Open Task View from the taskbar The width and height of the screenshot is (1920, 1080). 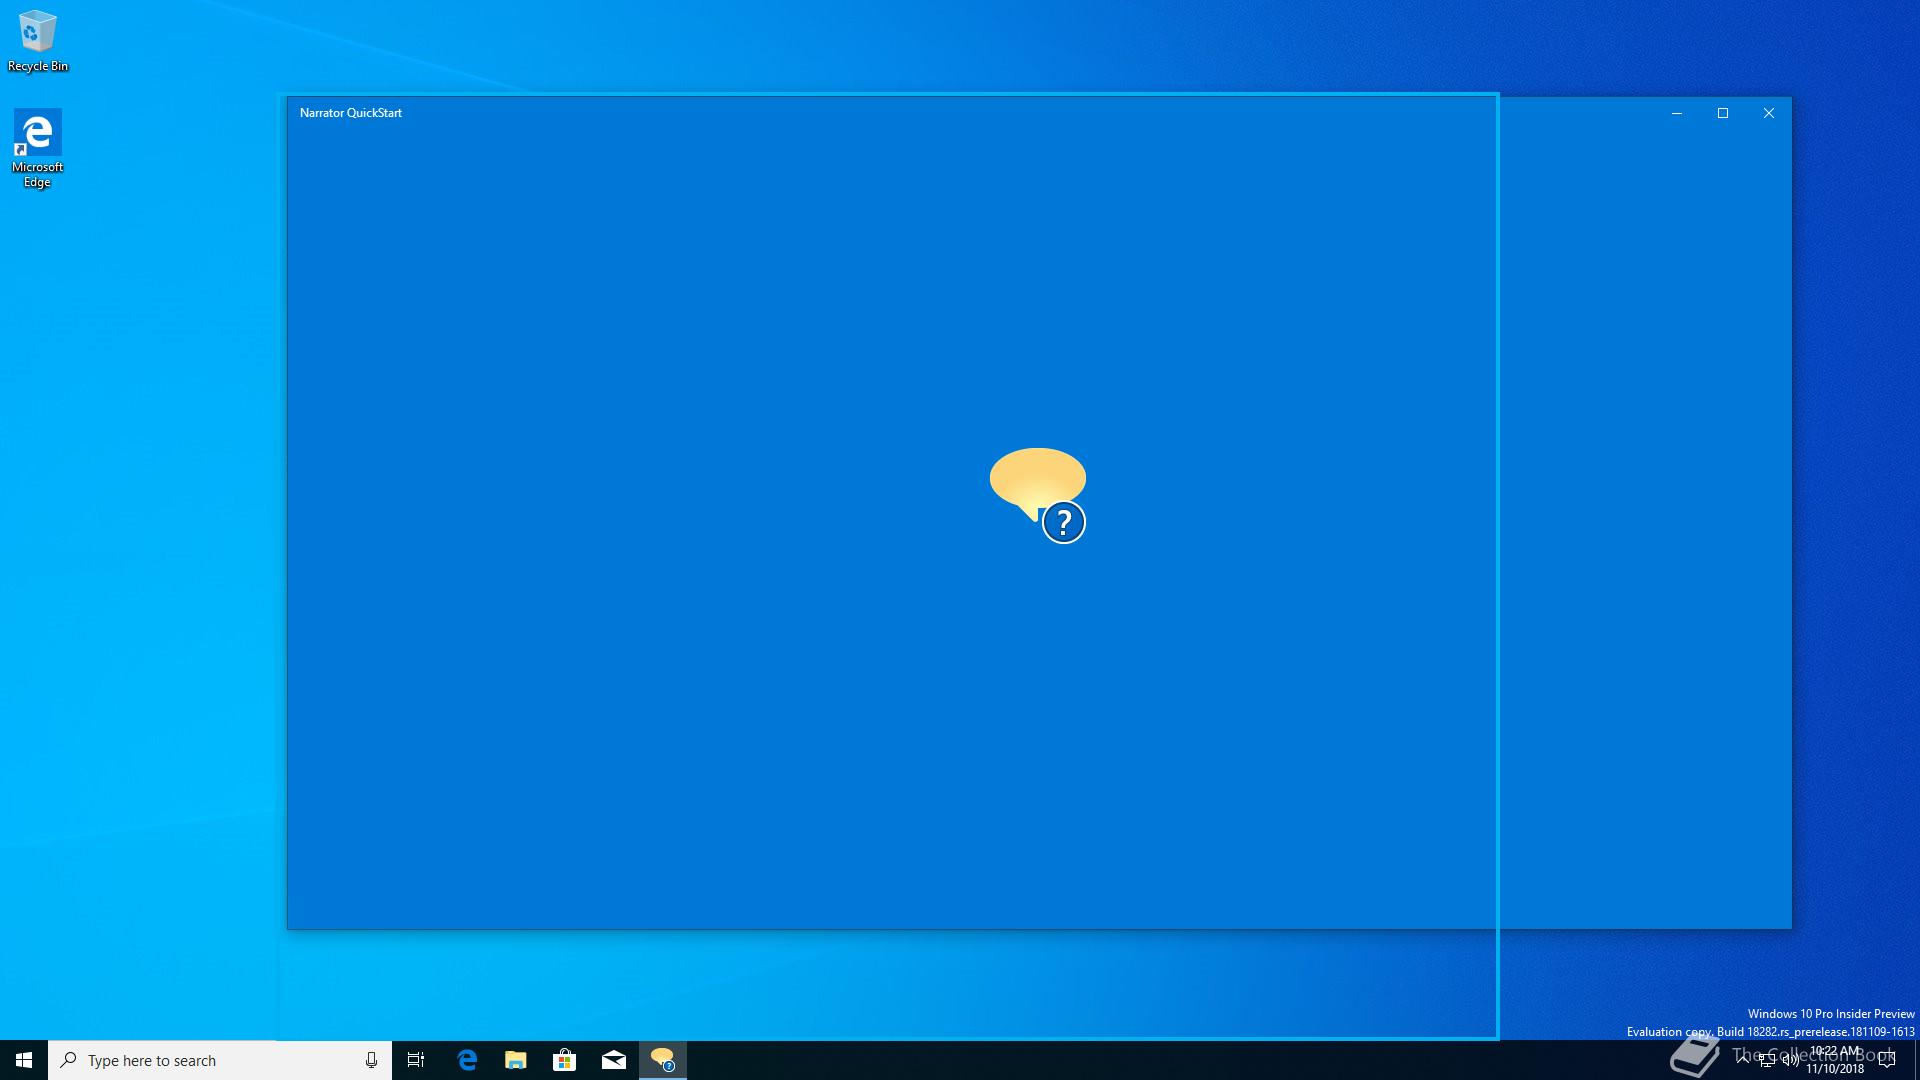(416, 1060)
